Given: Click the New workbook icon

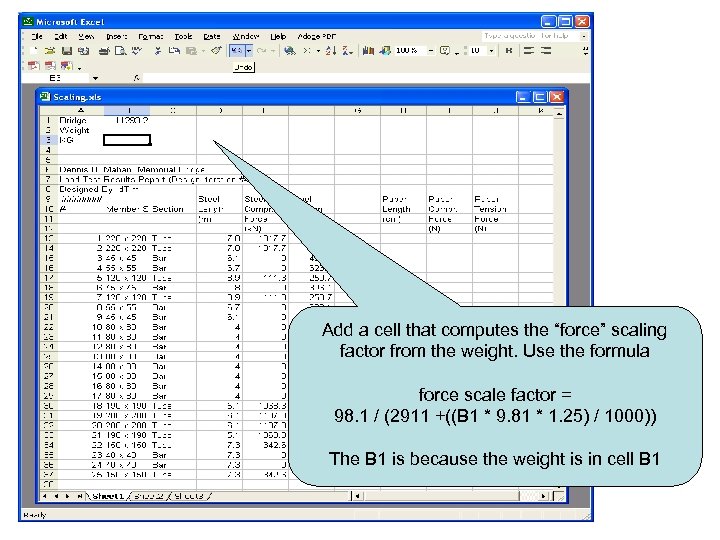Looking at the screenshot, I should (34, 51).
